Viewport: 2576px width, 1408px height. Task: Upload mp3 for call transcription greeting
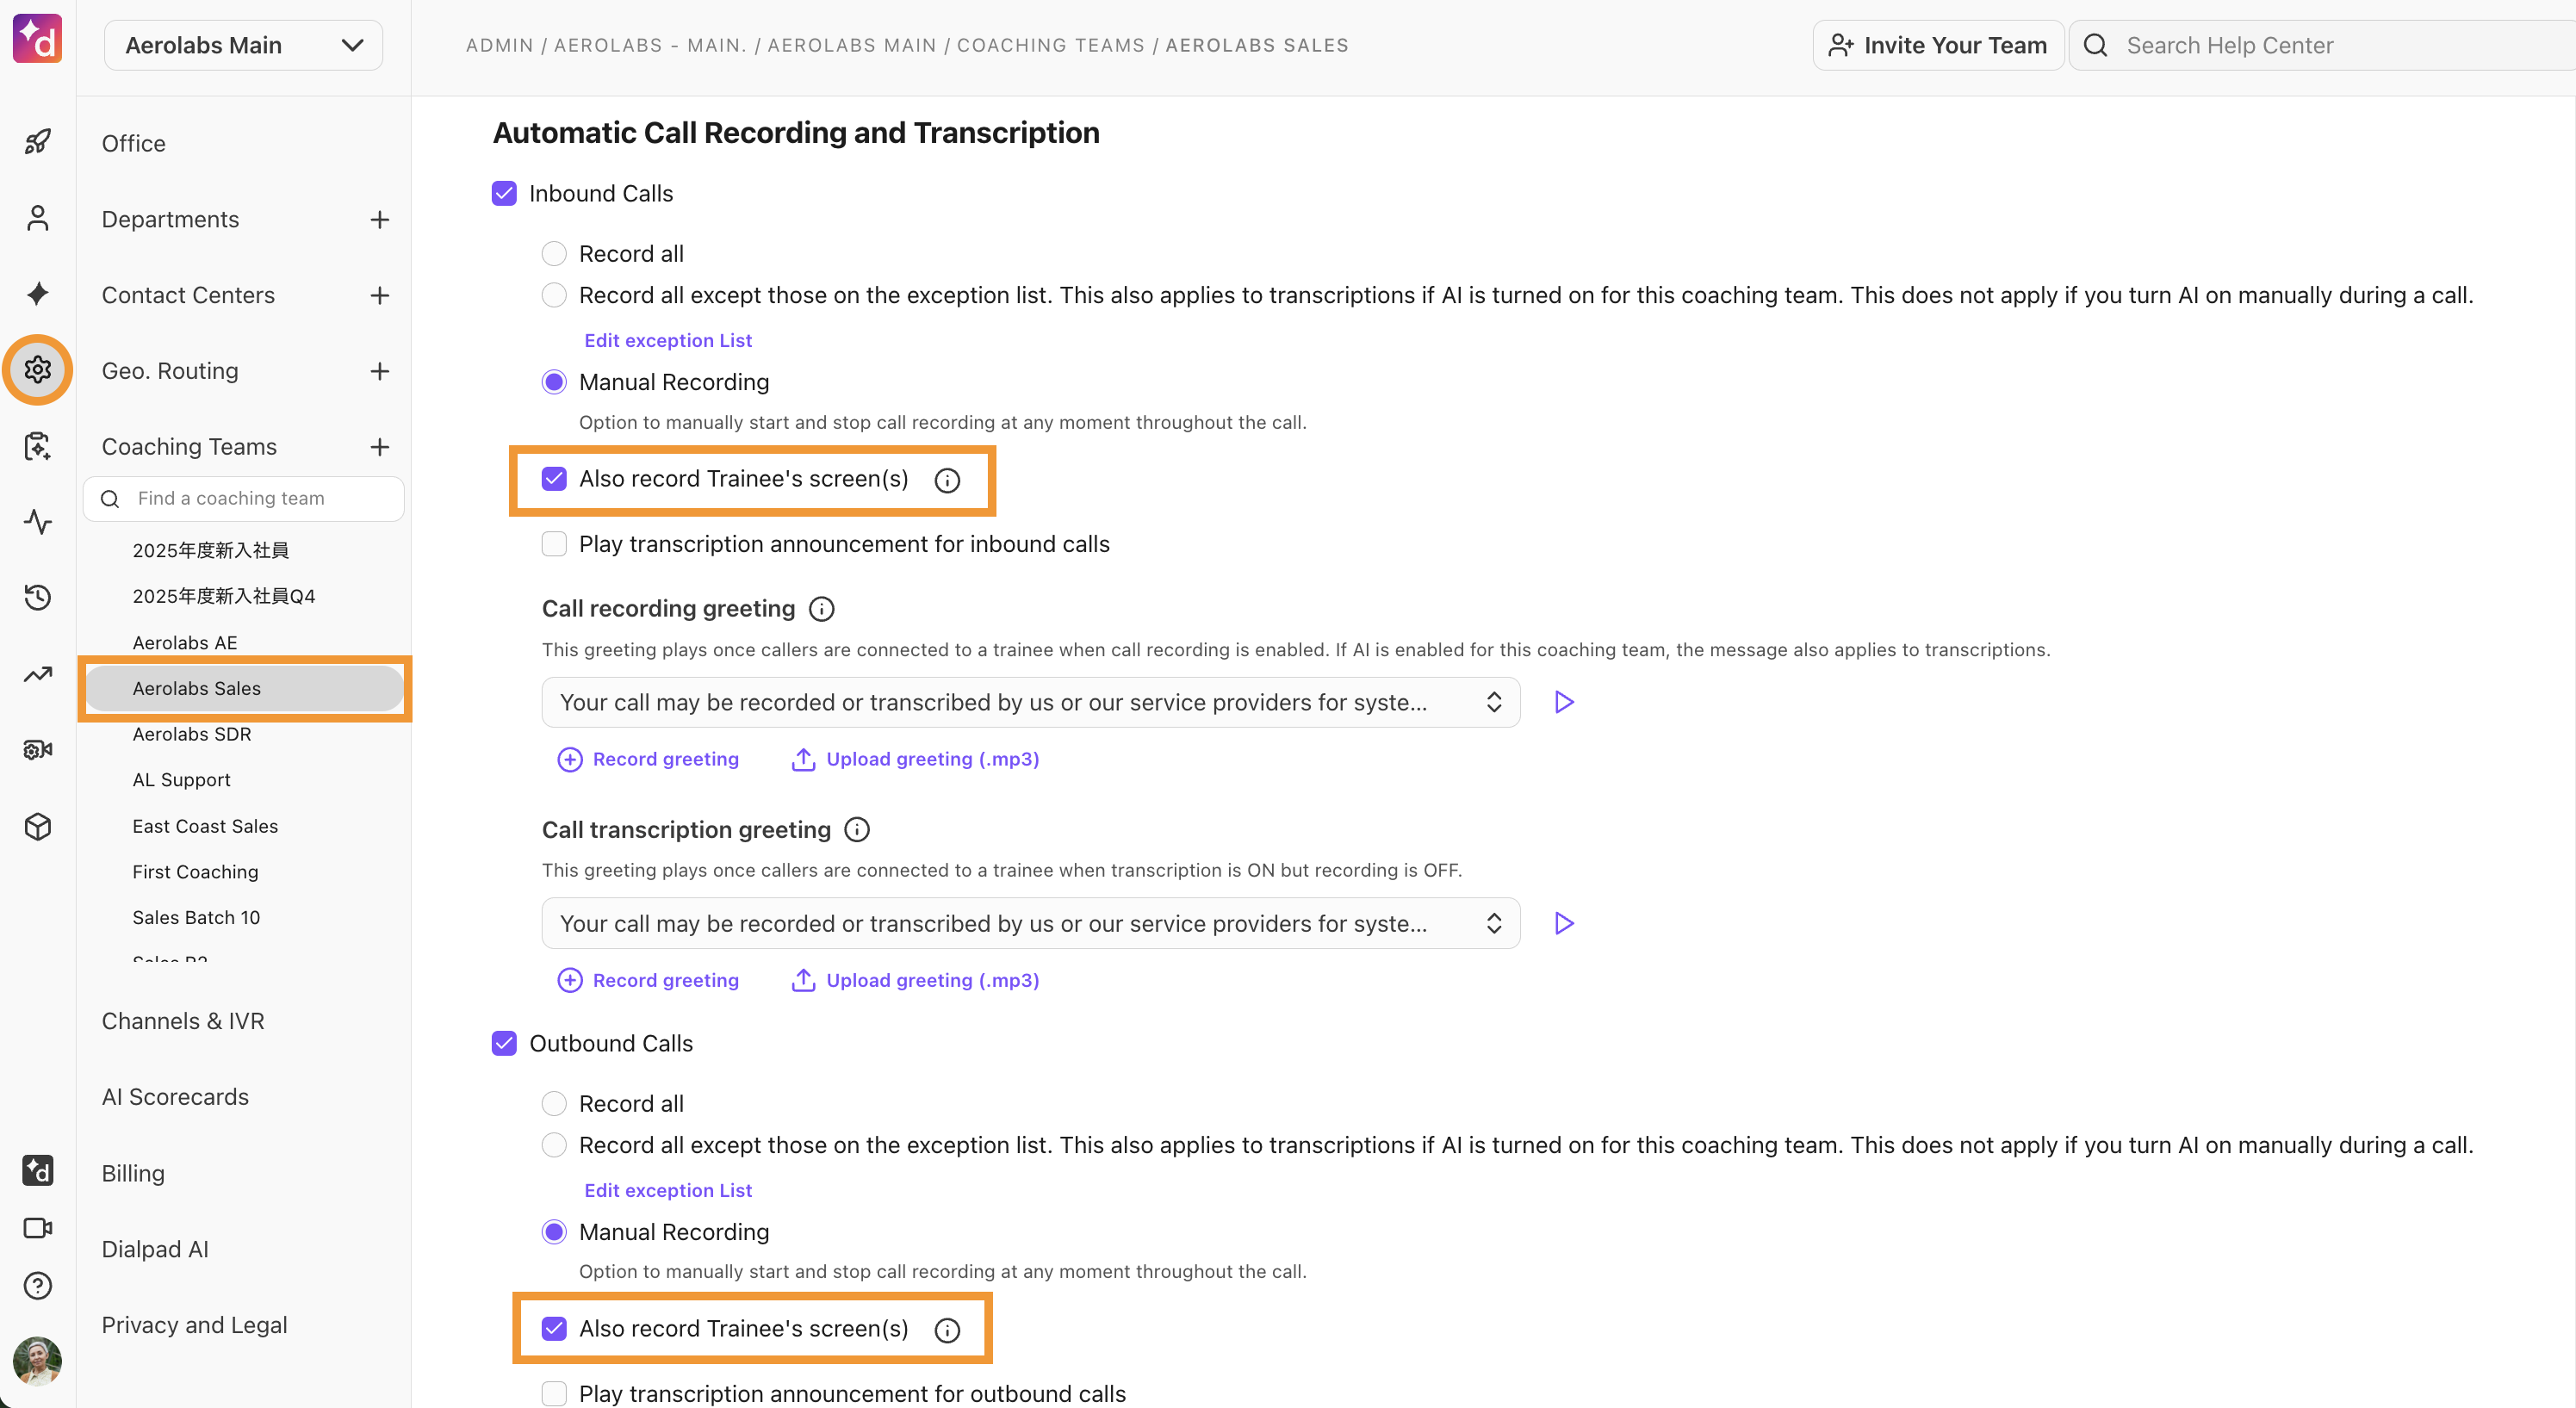point(915,980)
